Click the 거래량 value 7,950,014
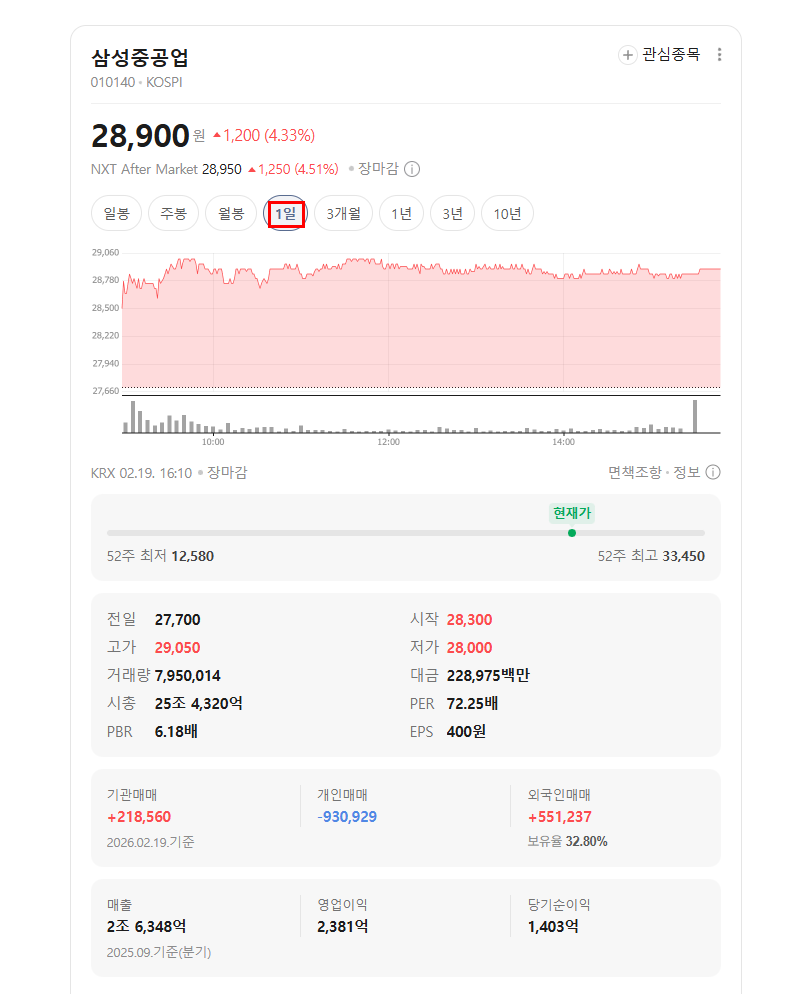Image resolution: width=793 pixels, height=994 pixels. point(188,676)
